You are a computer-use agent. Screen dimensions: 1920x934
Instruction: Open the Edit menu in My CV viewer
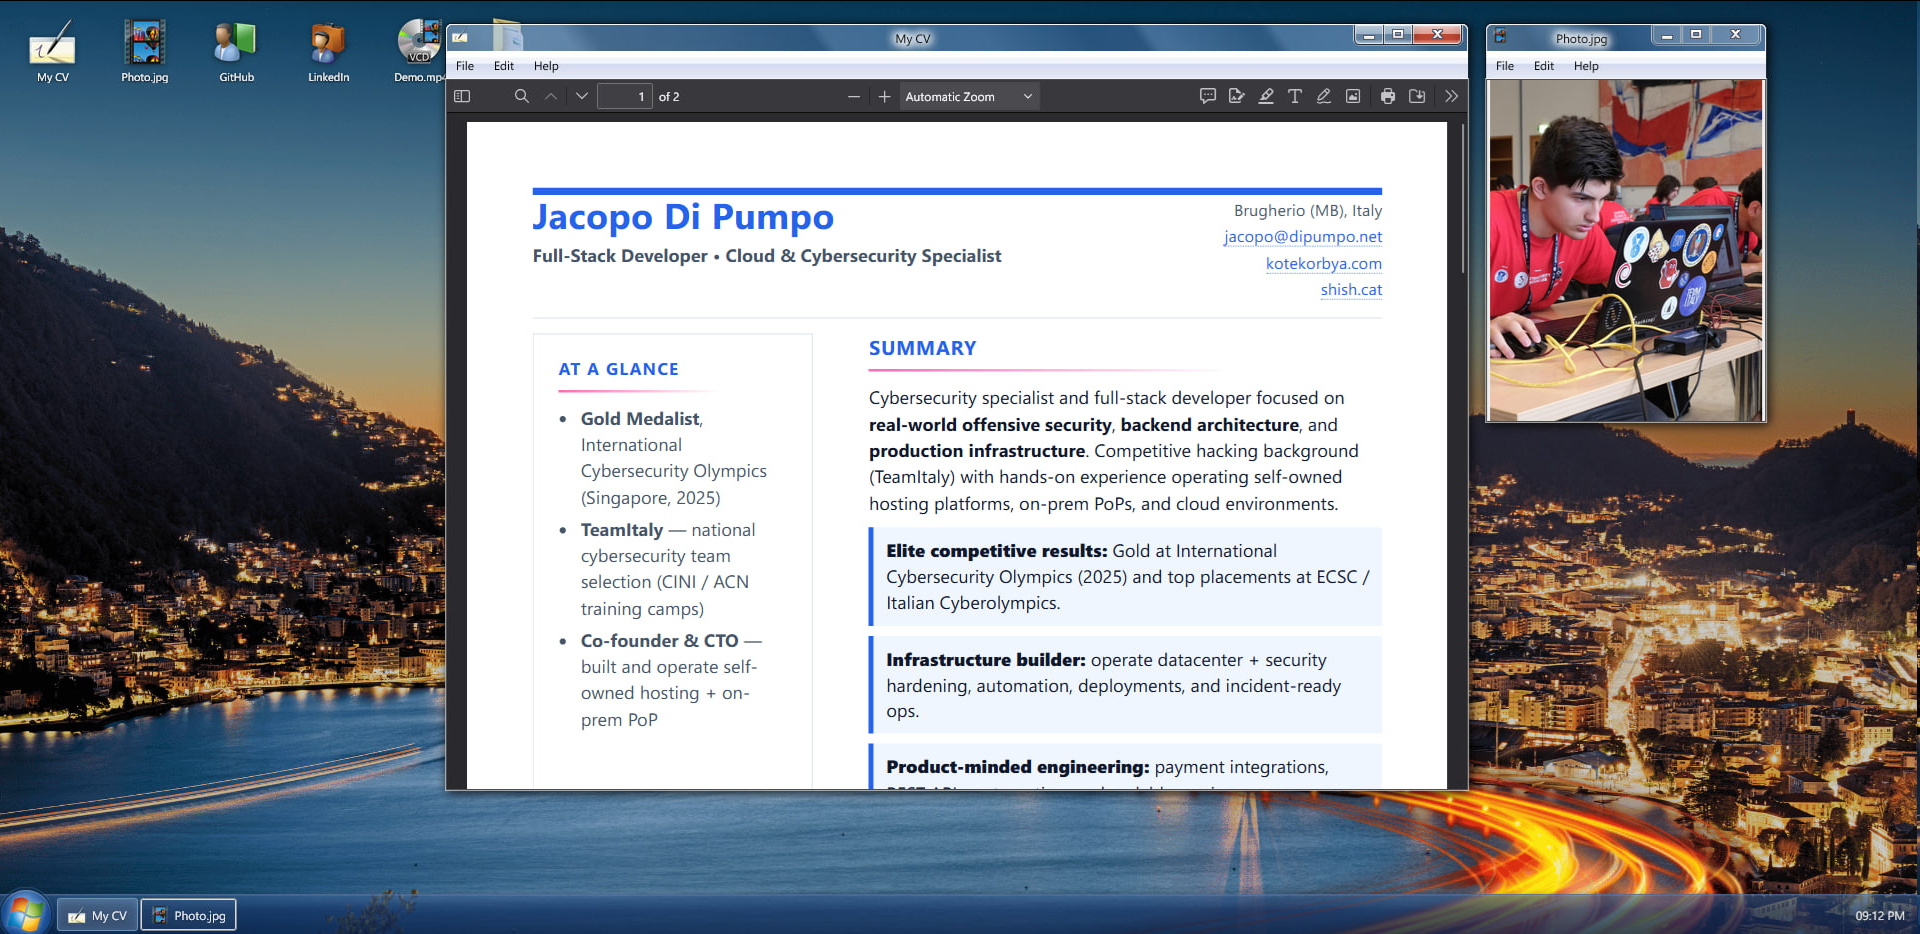click(503, 66)
